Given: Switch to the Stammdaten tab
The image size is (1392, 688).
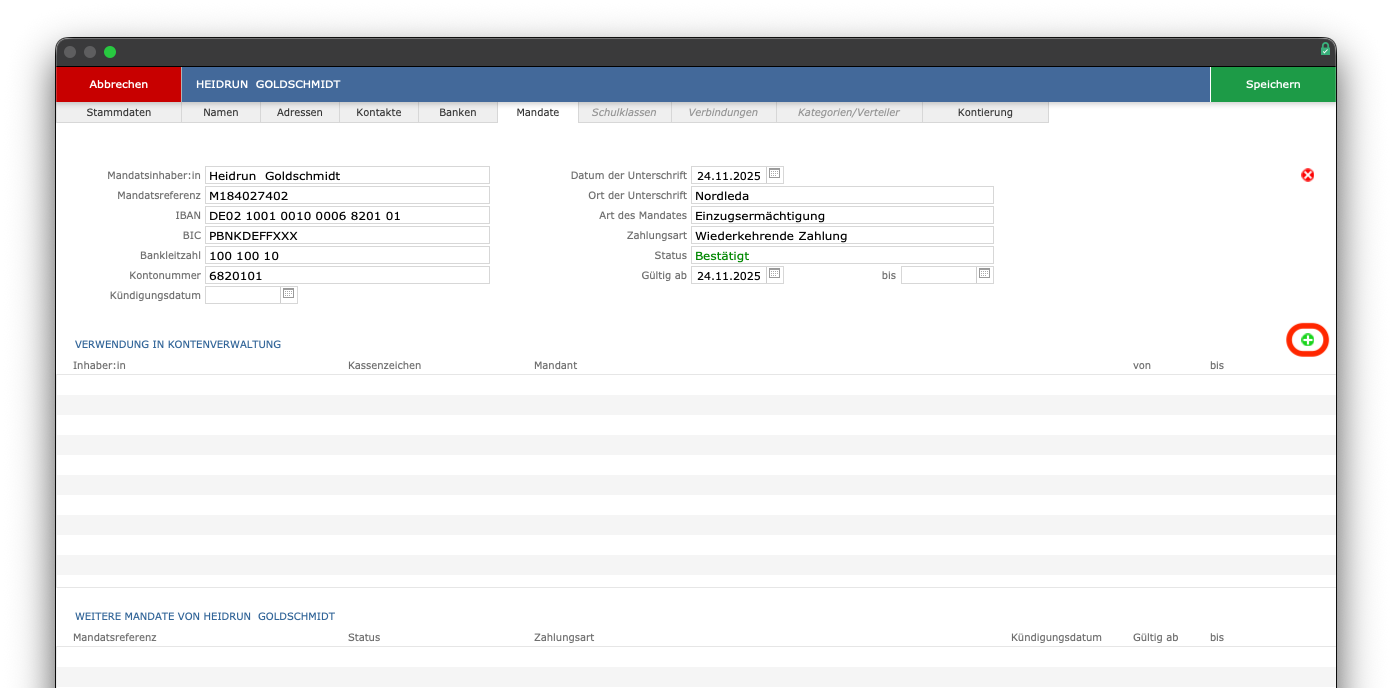Looking at the screenshot, I should coord(119,112).
